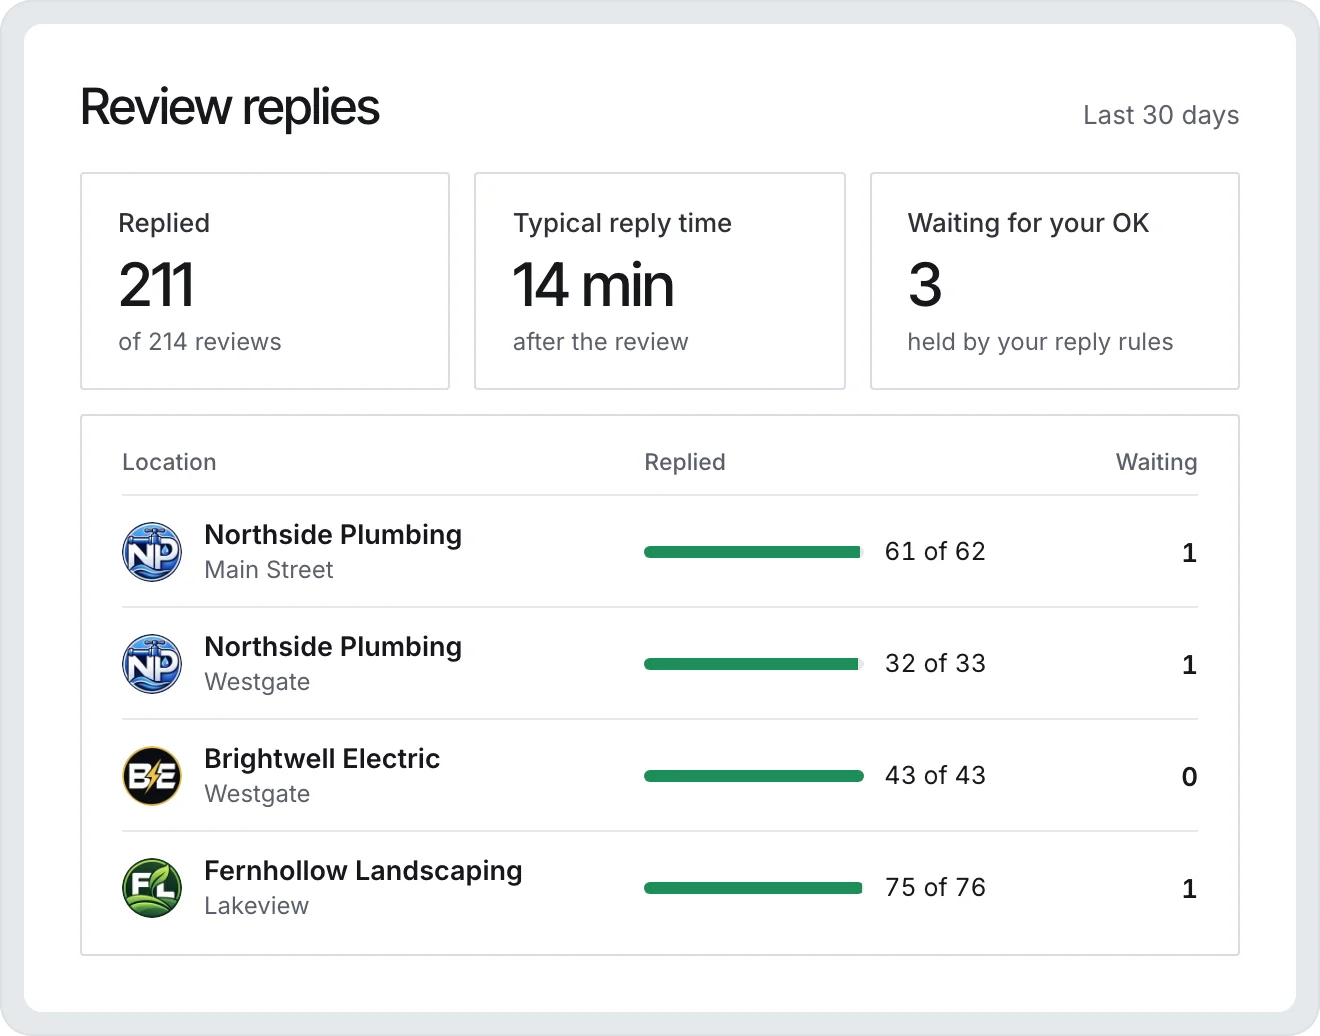Click the "43 of 43" replied count

(935, 776)
